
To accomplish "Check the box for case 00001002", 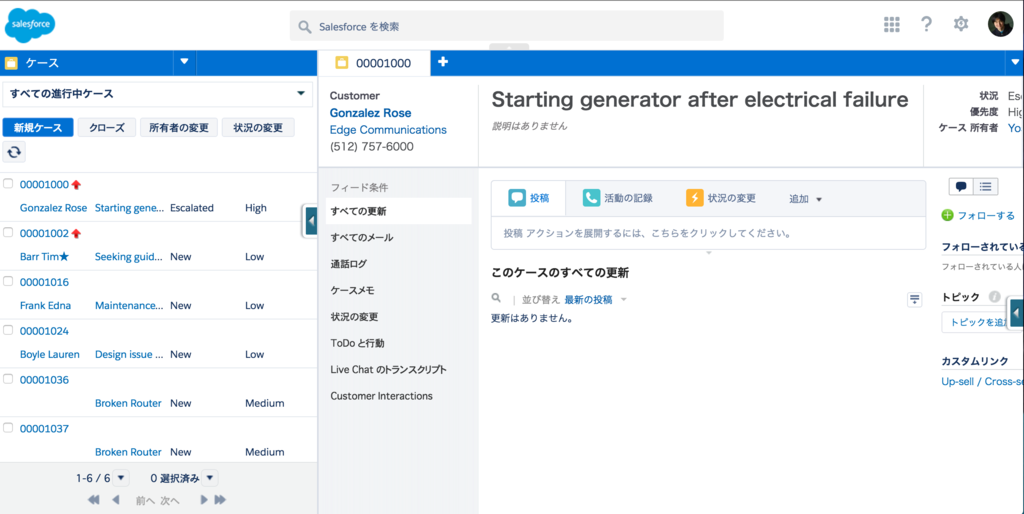I will coord(8,232).
